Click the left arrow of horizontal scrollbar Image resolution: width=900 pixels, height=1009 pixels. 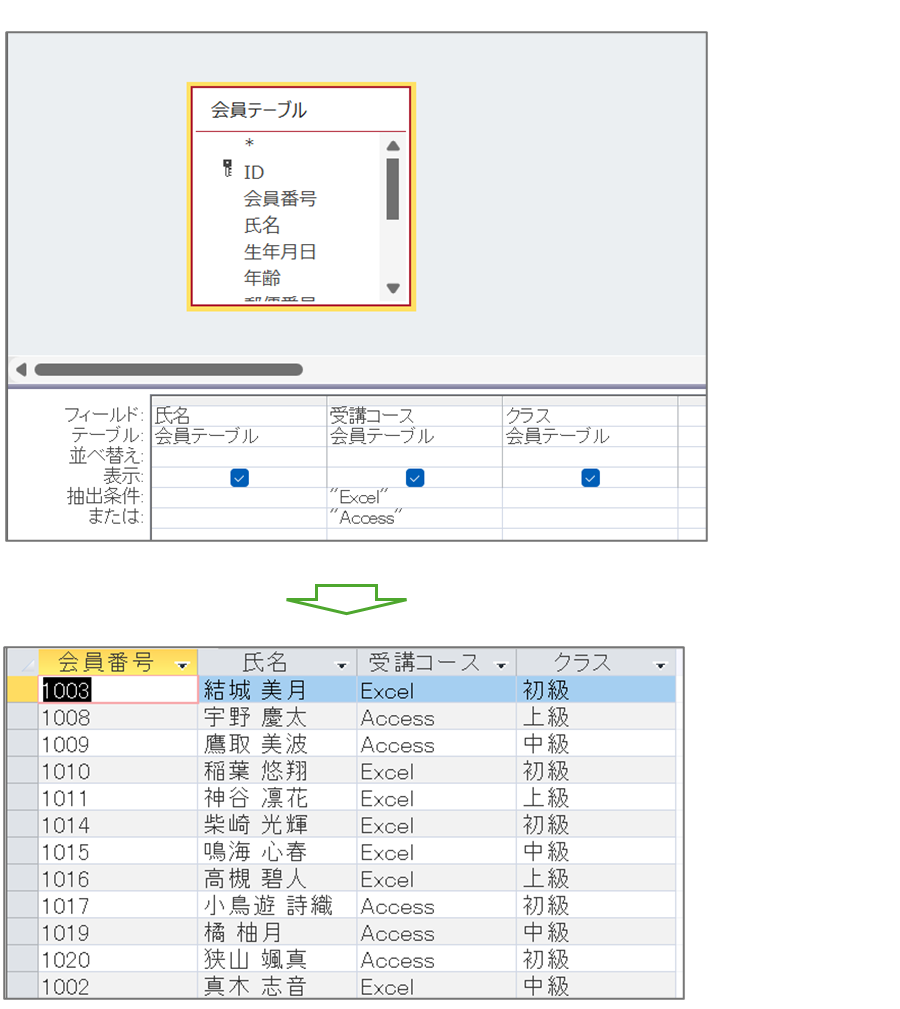21,369
